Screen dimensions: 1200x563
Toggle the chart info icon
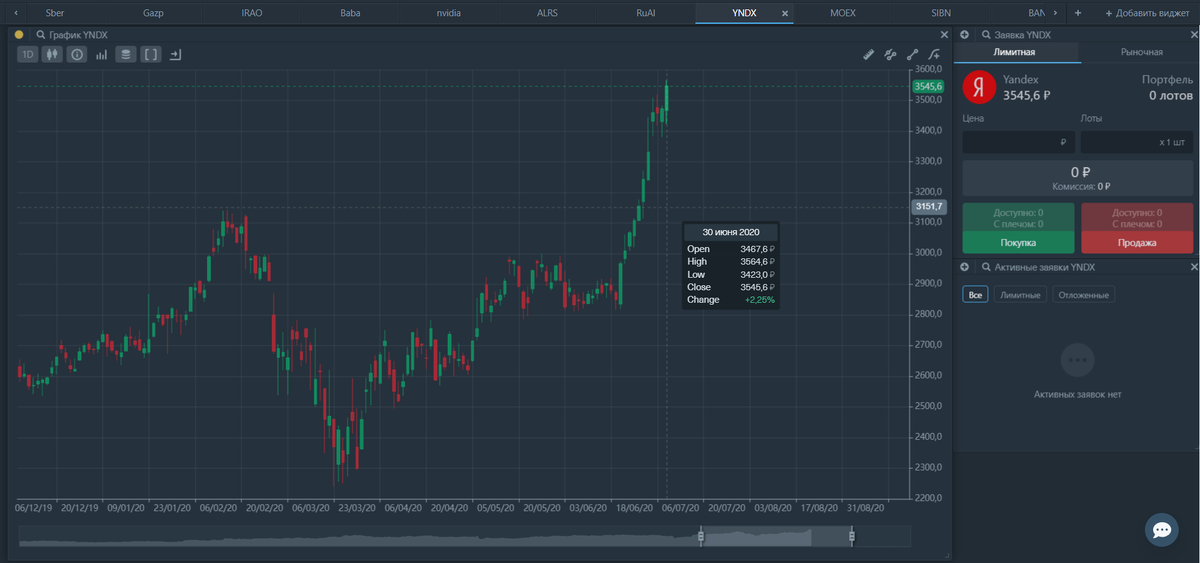click(77, 54)
